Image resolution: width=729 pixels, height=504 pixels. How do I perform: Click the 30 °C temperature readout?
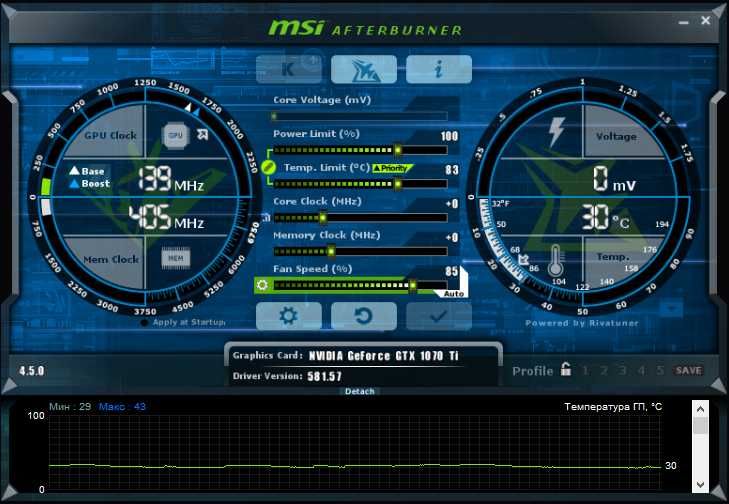(x=605, y=218)
